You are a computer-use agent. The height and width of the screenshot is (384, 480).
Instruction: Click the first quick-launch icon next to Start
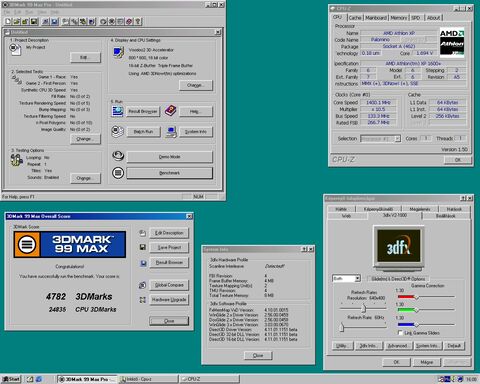tap(30, 379)
